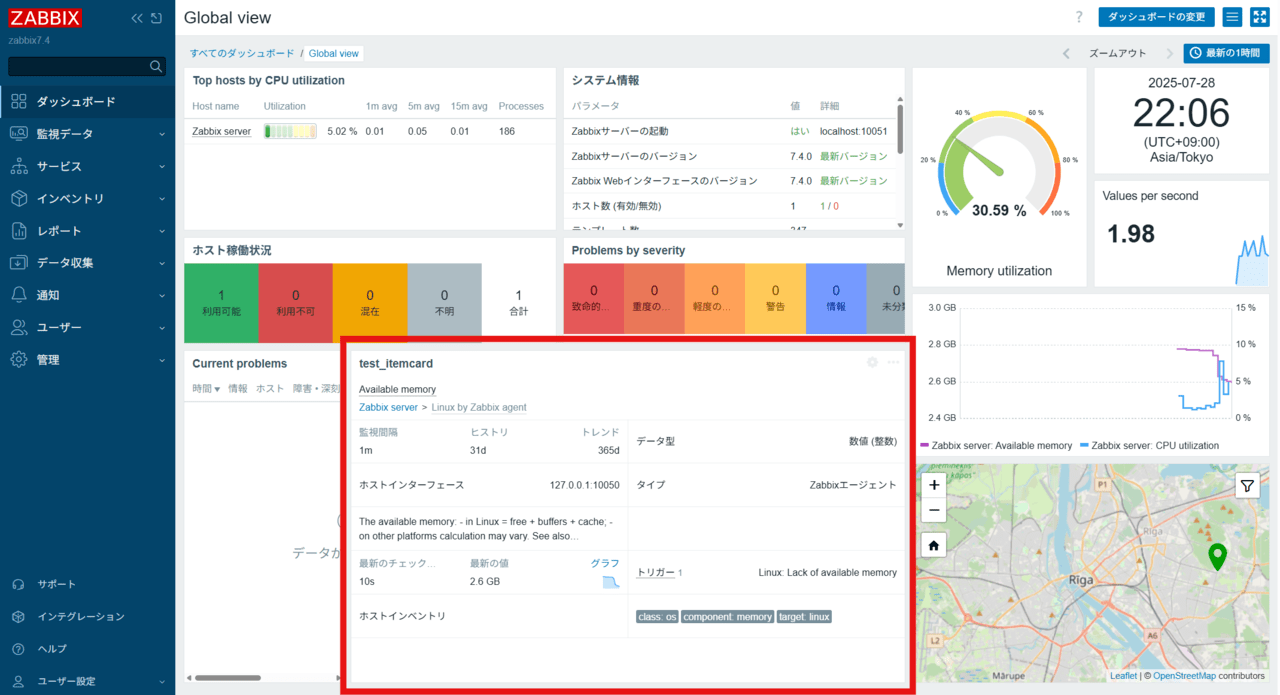
Task: Open test_itemcard three-dot actions menu
Action: coord(893,363)
